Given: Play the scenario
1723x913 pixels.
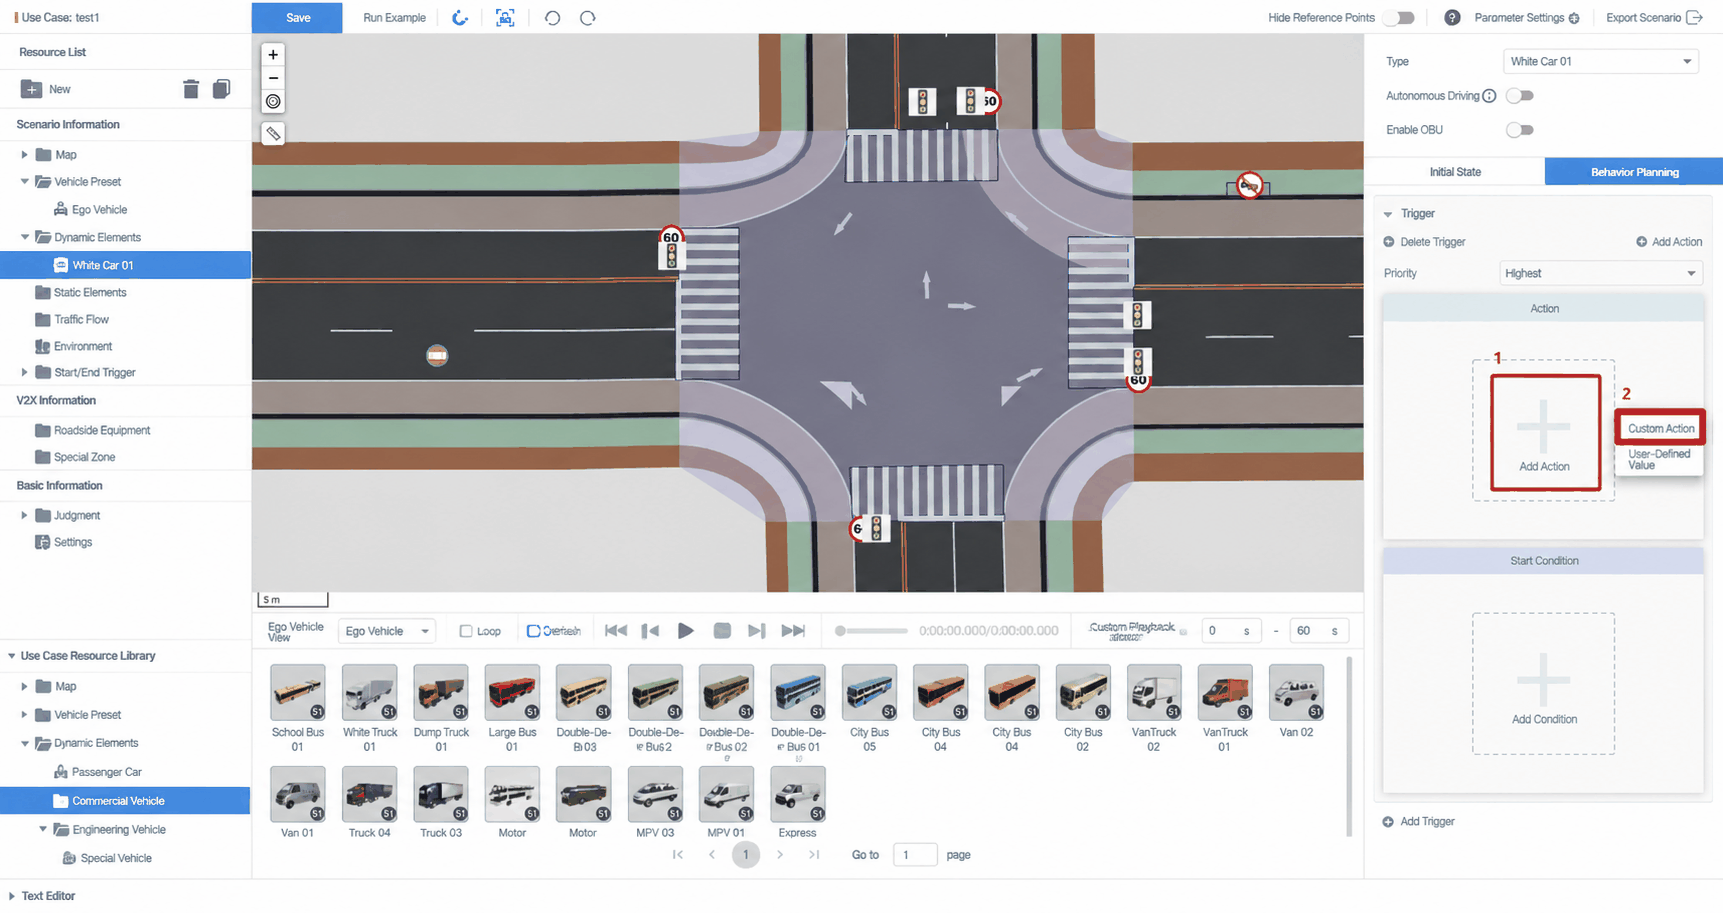Looking at the screenshot, I should click(x=686, y=631).
